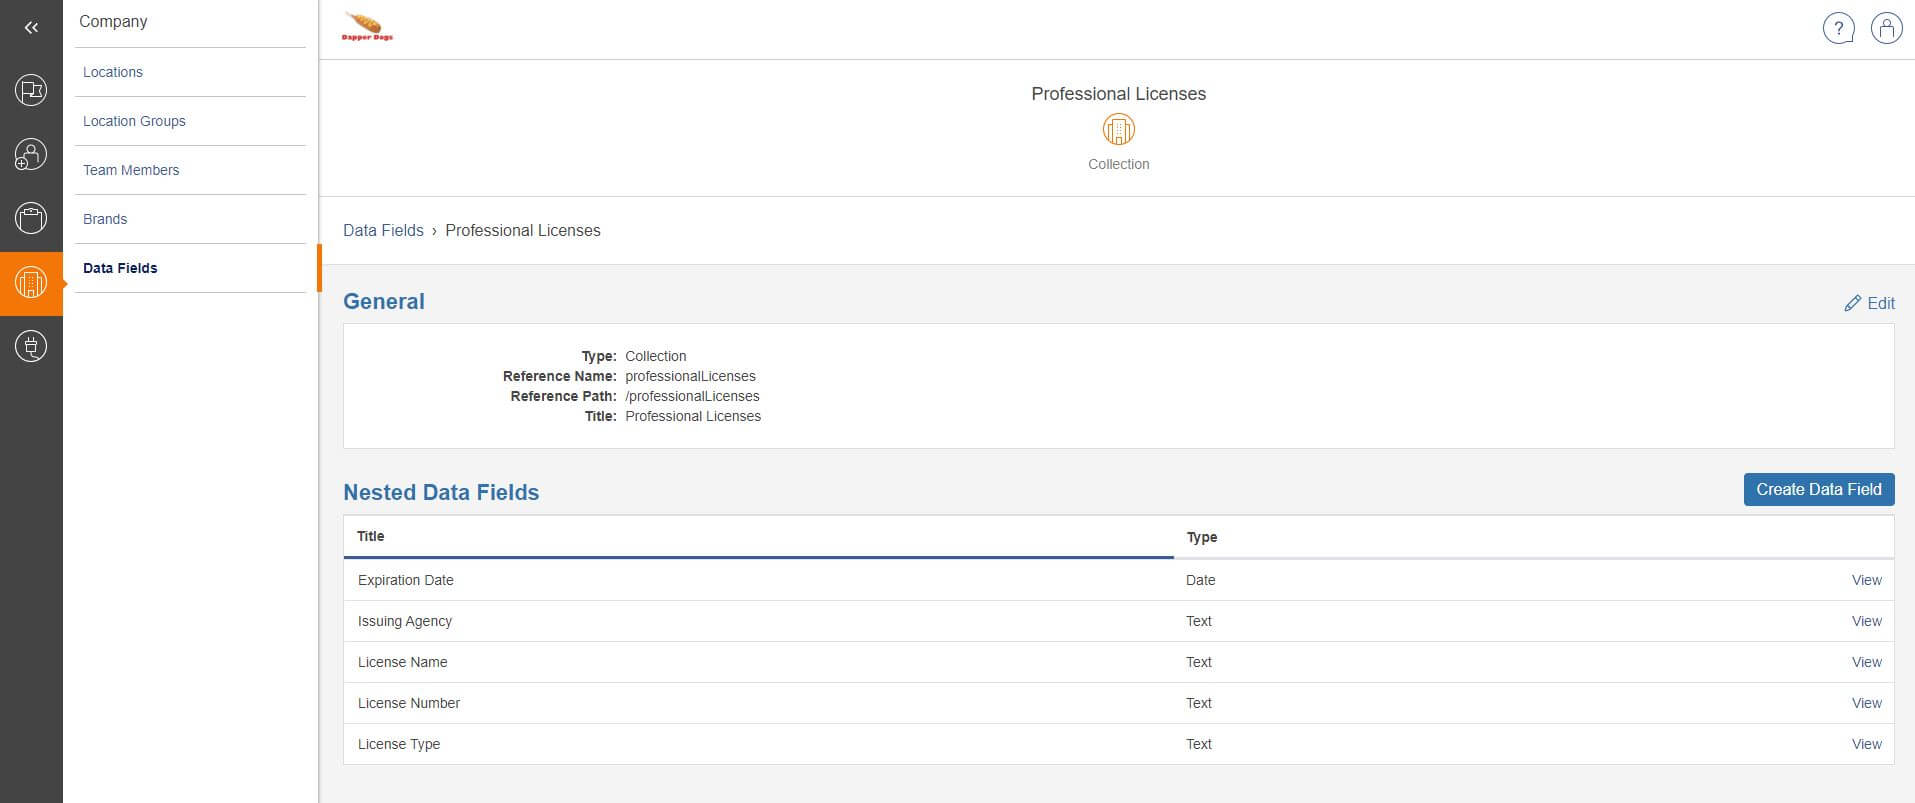Screen dimensions: 1915x803
Task: Open the power plug integrations icon
Action: pyautogui.click(x=31, y=347)
